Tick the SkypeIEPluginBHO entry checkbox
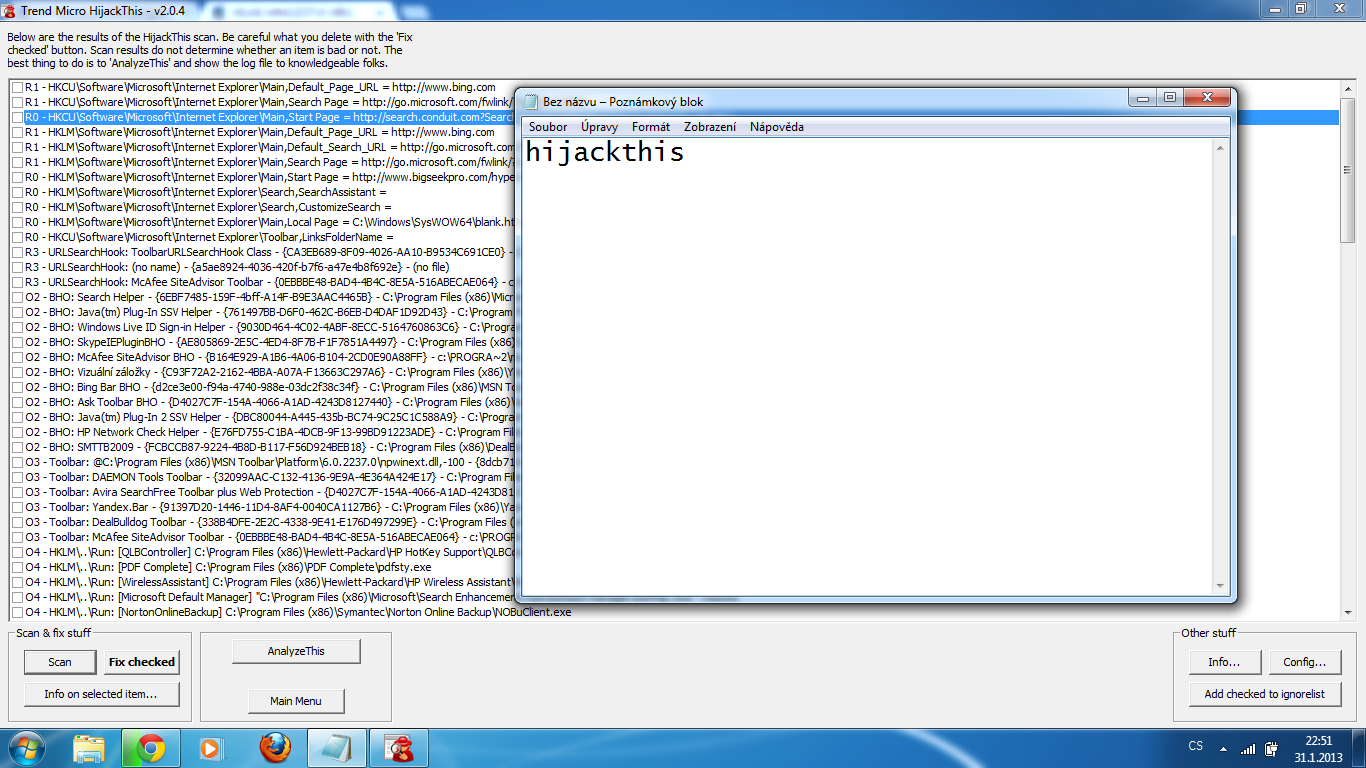1366x768 pixels. 17,342
